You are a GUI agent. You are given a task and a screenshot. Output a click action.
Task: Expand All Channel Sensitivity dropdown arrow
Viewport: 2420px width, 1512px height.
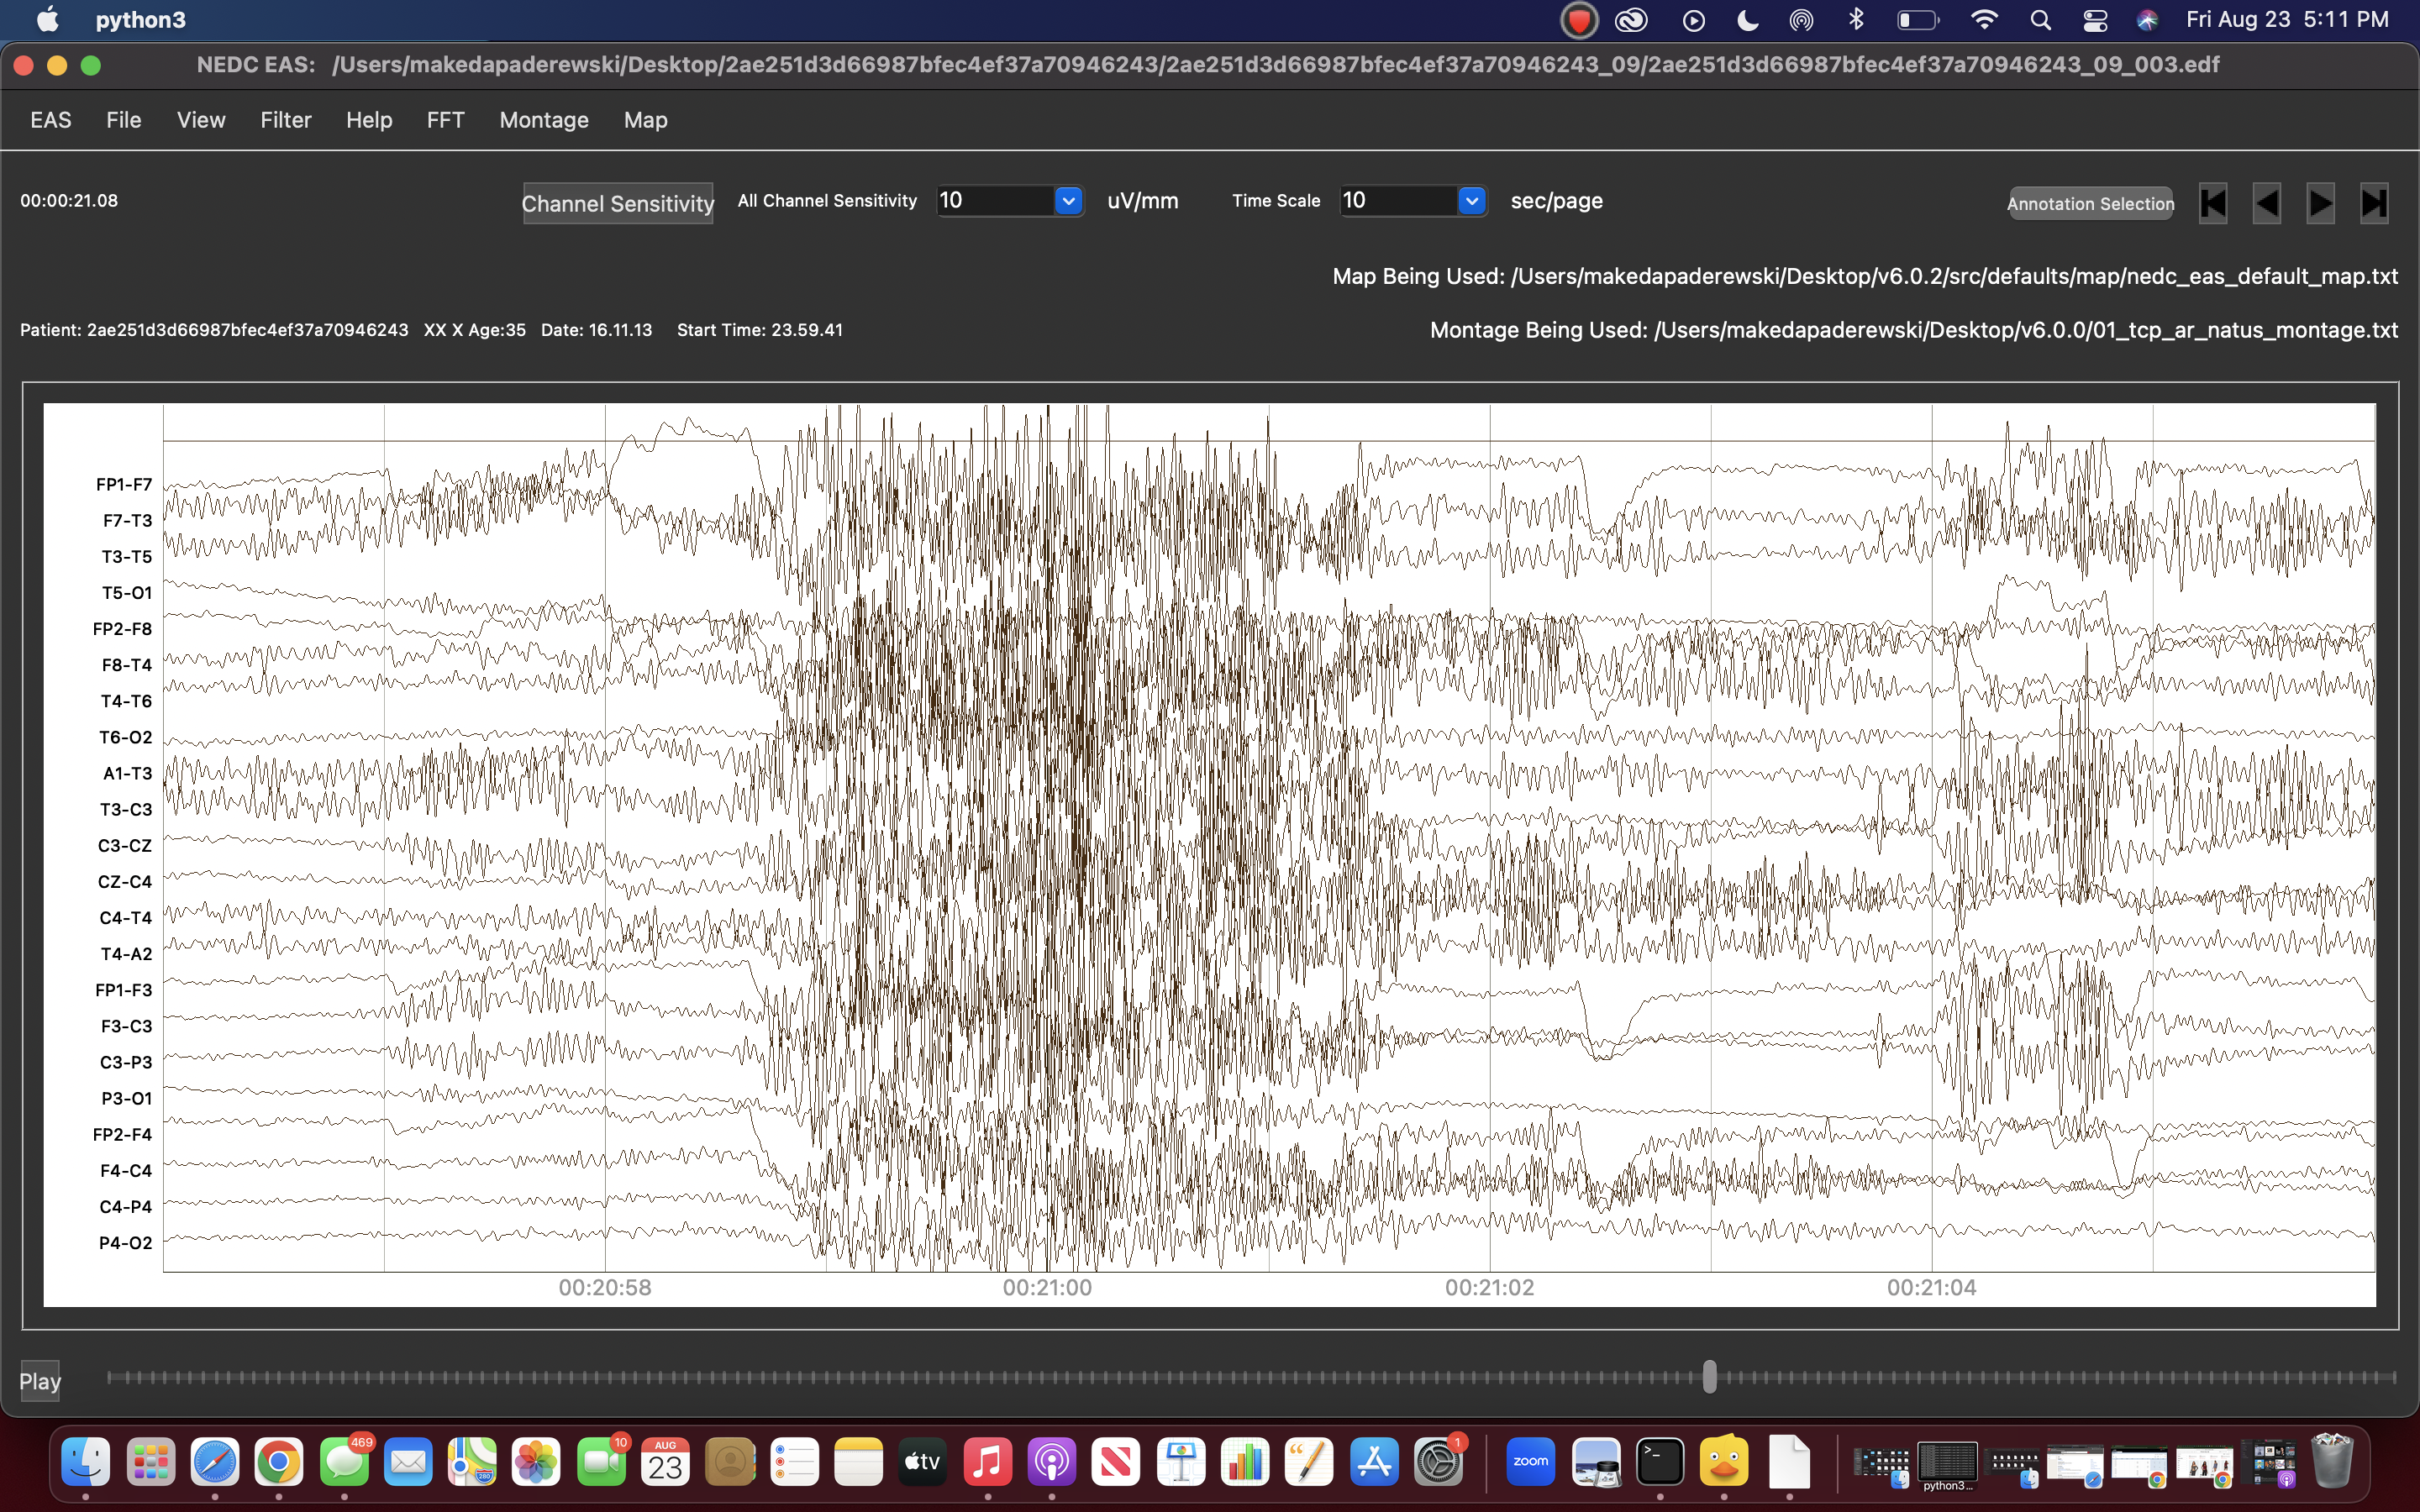coord(1068,201)
